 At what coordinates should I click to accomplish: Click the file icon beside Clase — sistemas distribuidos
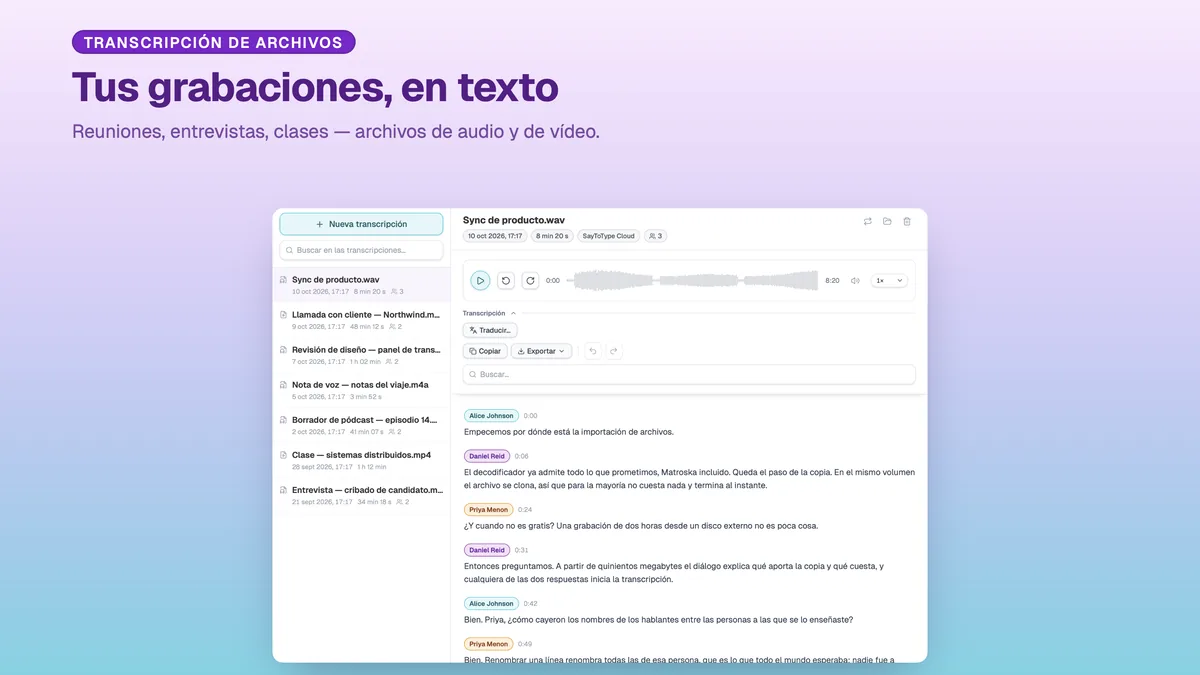click(284, 455)
